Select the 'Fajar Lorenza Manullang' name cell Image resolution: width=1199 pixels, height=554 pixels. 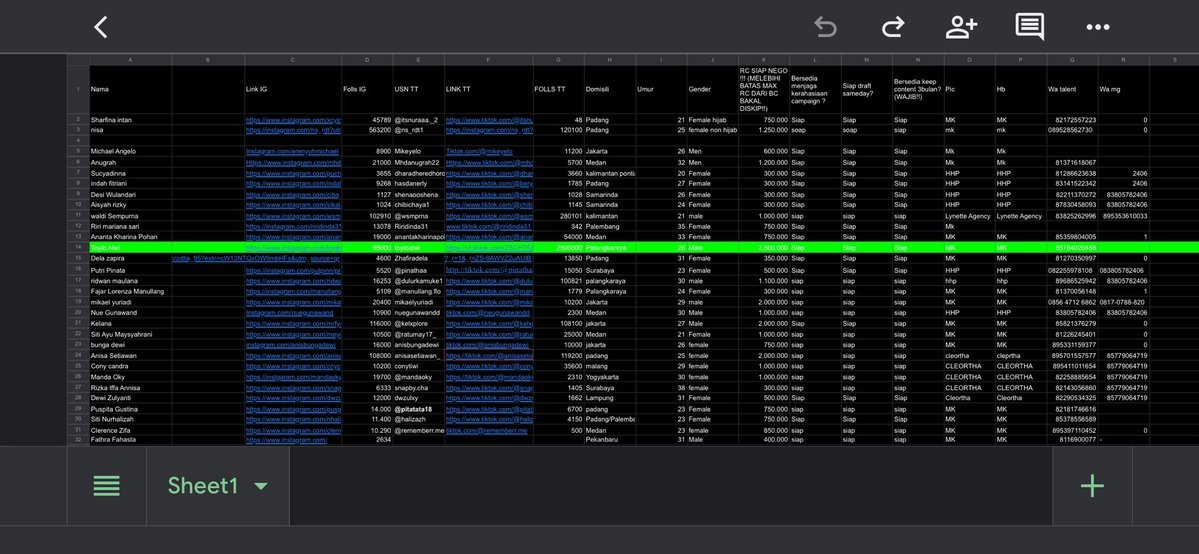pyautogui.click(x=130, y=292)
